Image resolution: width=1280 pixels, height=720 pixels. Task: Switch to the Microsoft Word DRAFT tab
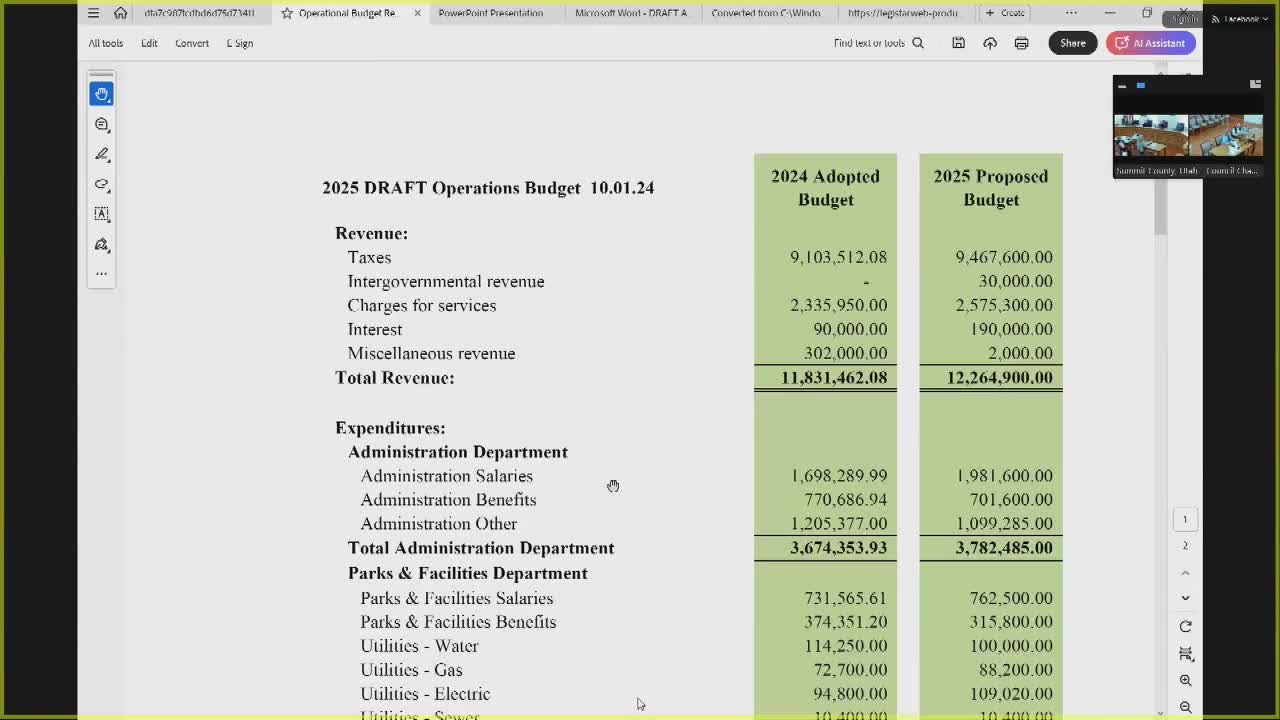click(x=631, y=13)
